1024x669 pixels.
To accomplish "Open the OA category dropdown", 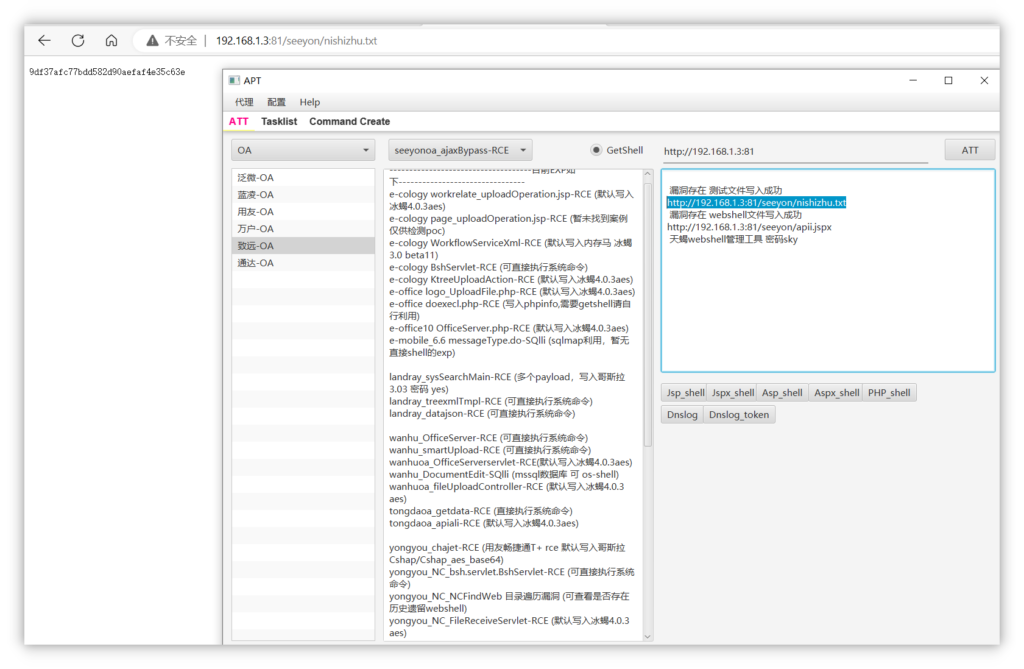I will [303, 150].
